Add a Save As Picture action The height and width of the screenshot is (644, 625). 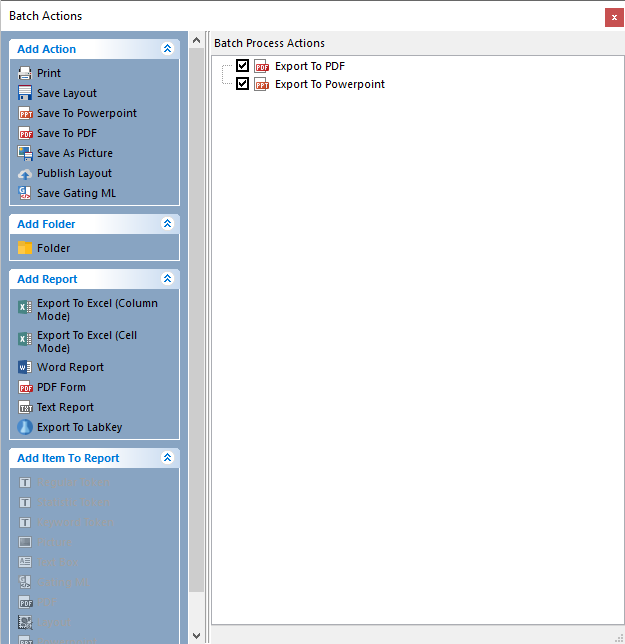(74, 153)
